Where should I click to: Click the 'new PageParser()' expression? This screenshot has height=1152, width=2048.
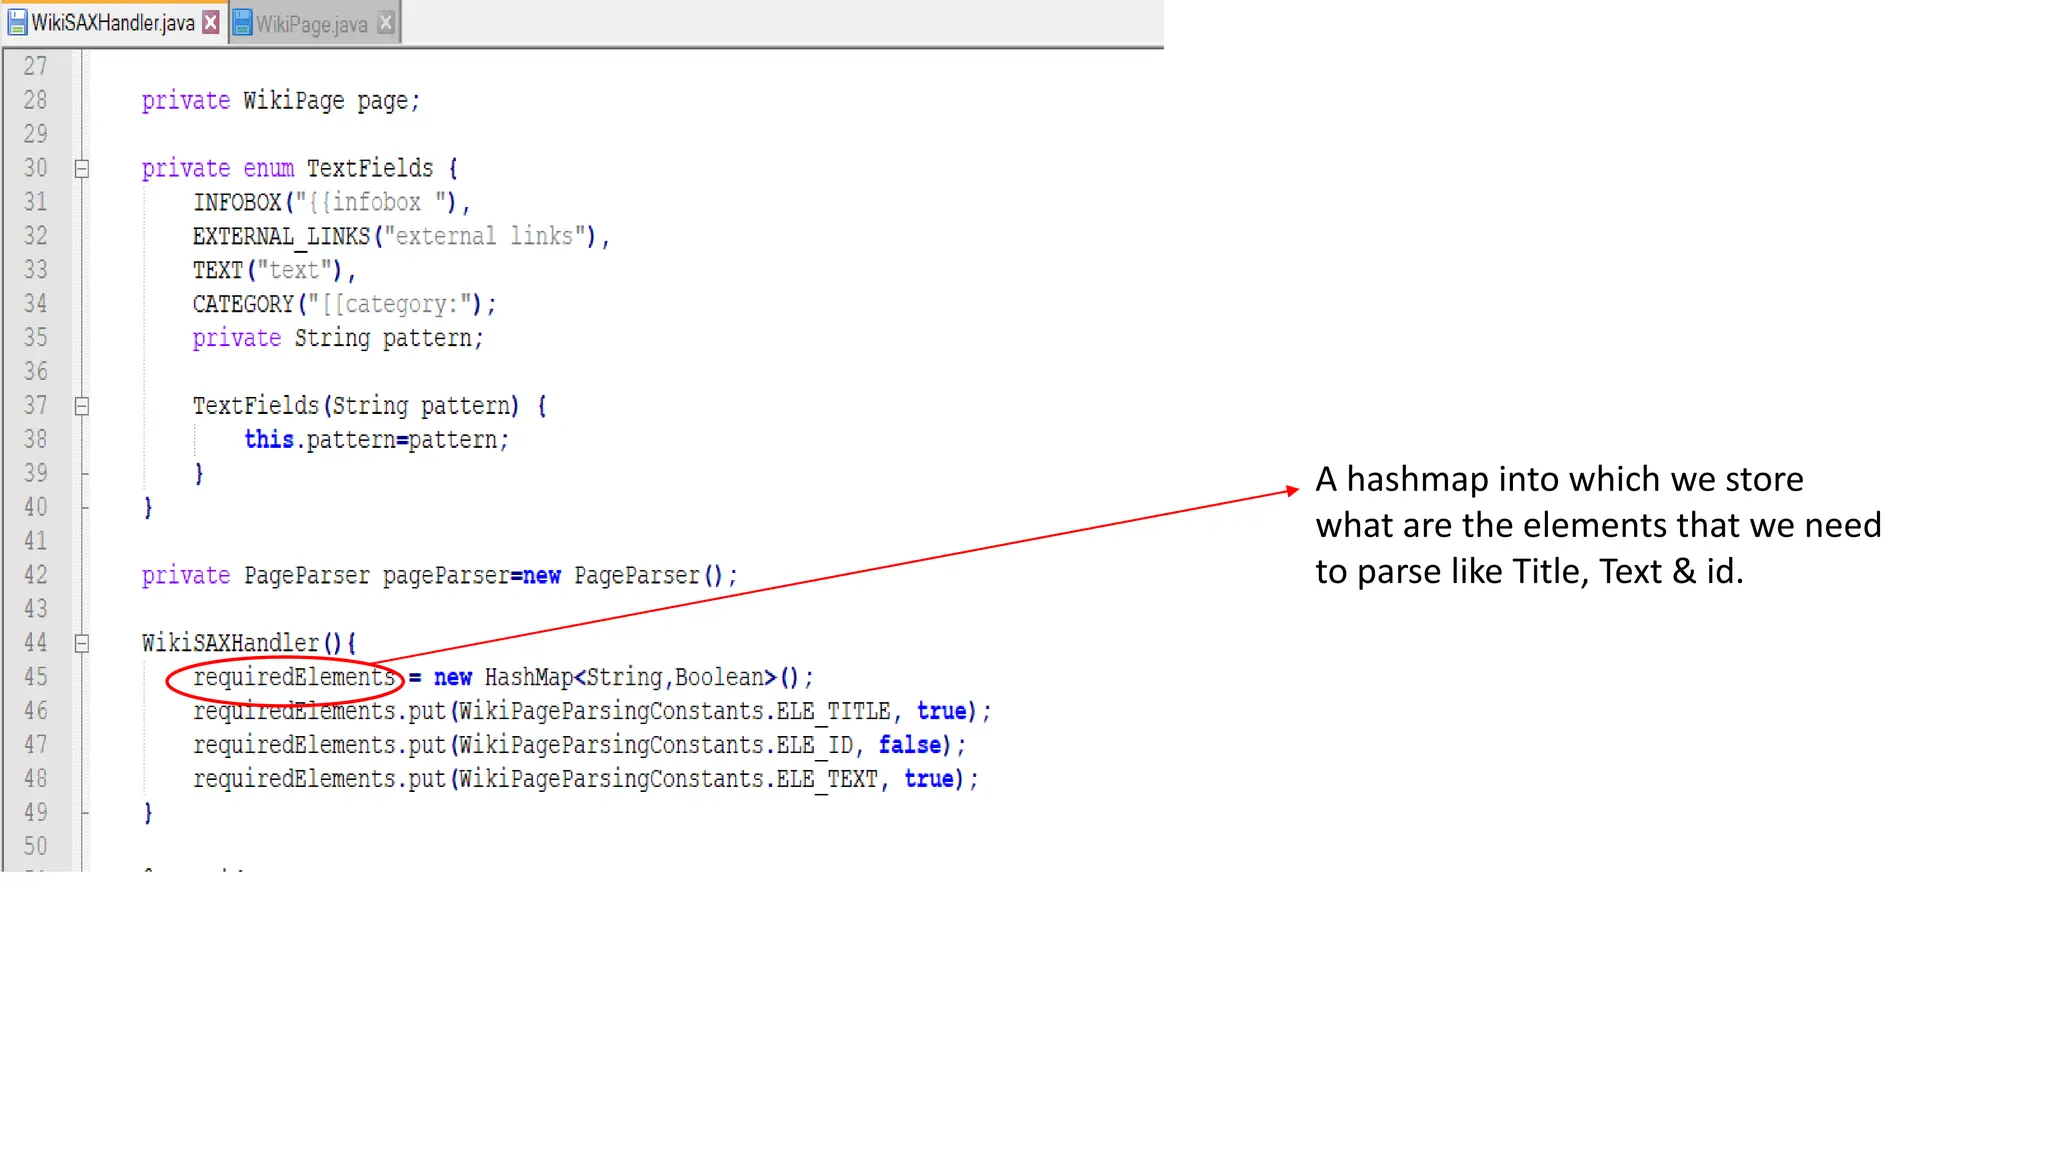tap(623, 576)
